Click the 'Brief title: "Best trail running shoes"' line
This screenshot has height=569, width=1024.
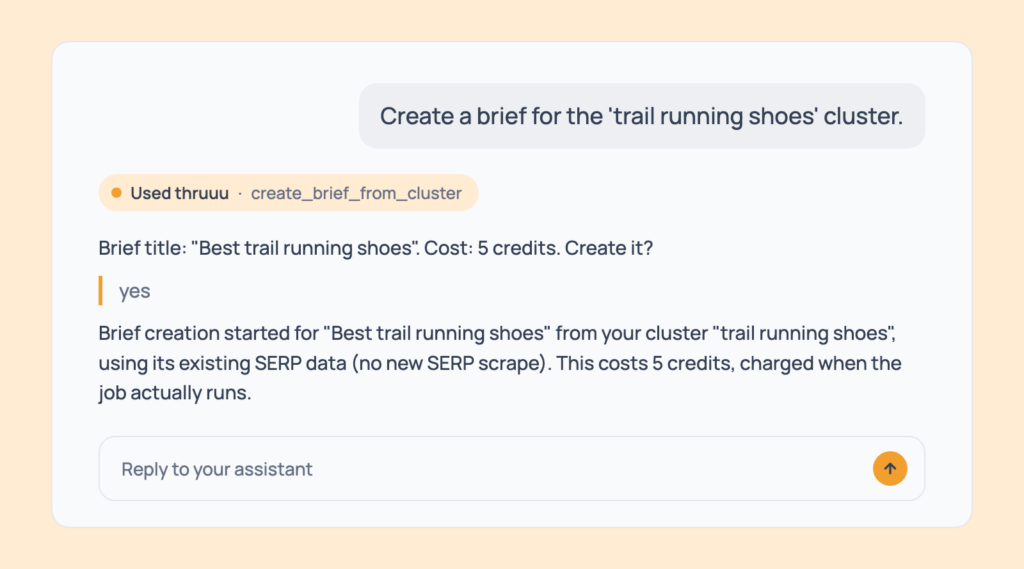376,248
